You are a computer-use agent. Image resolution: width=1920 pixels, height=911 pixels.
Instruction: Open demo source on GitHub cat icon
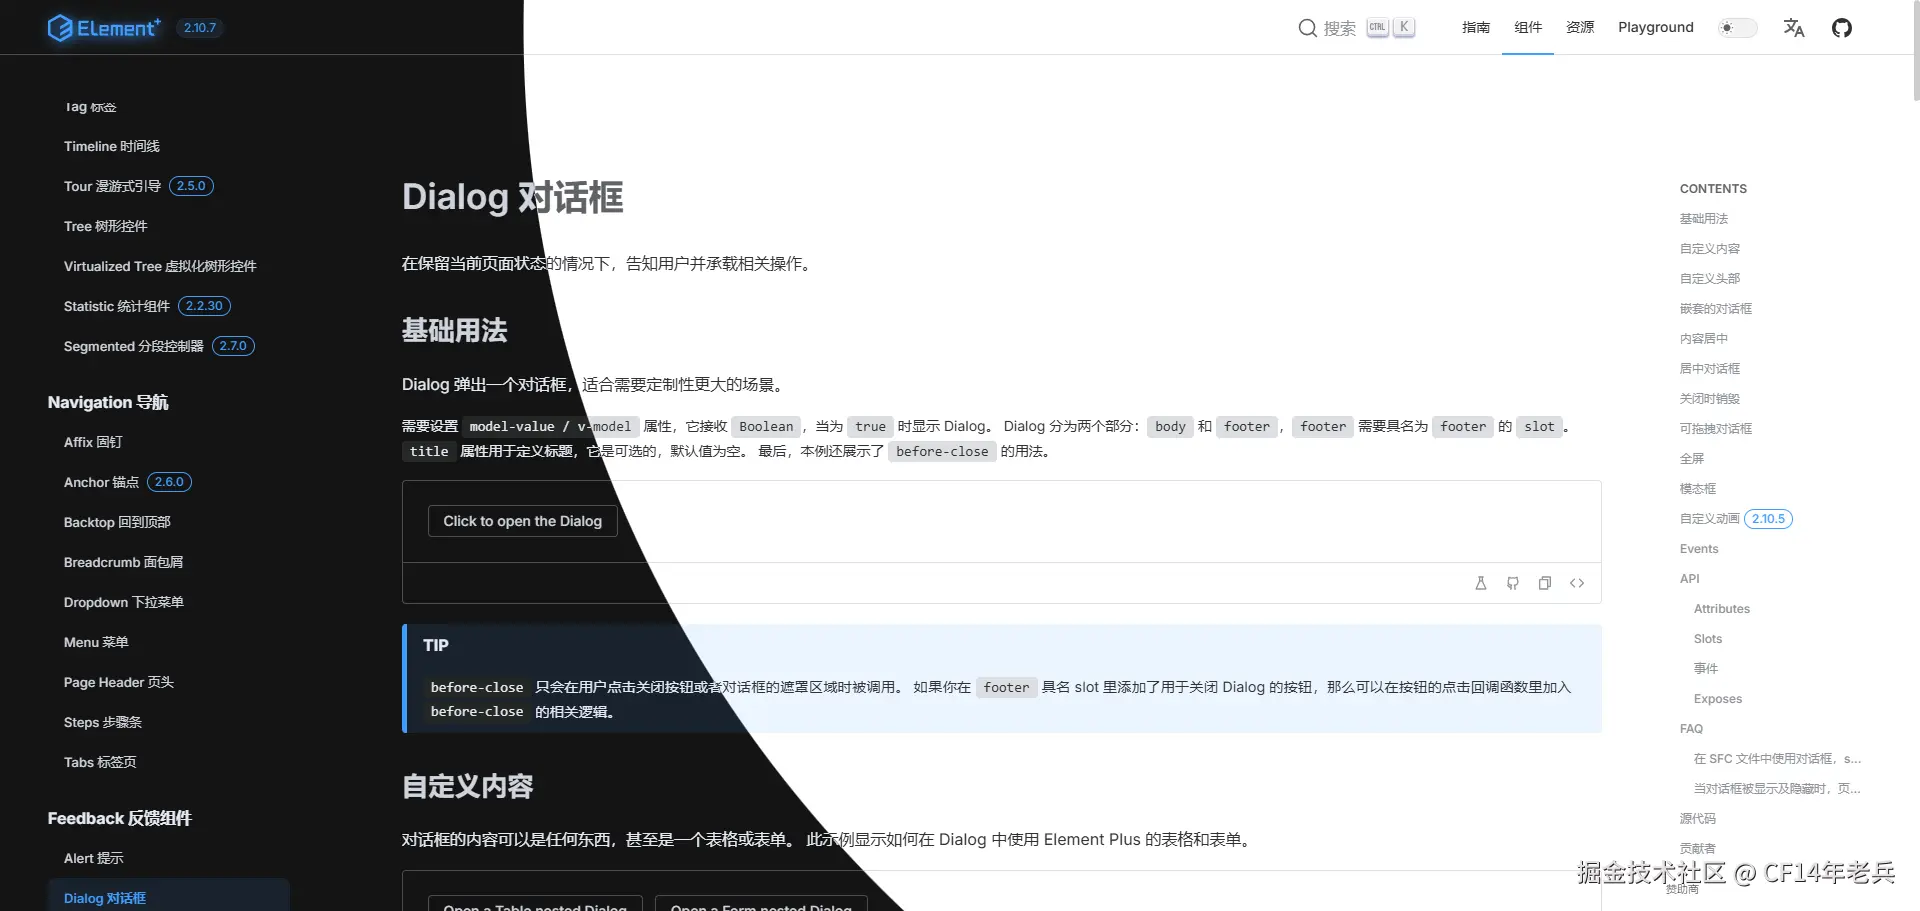coord(1513,583)
